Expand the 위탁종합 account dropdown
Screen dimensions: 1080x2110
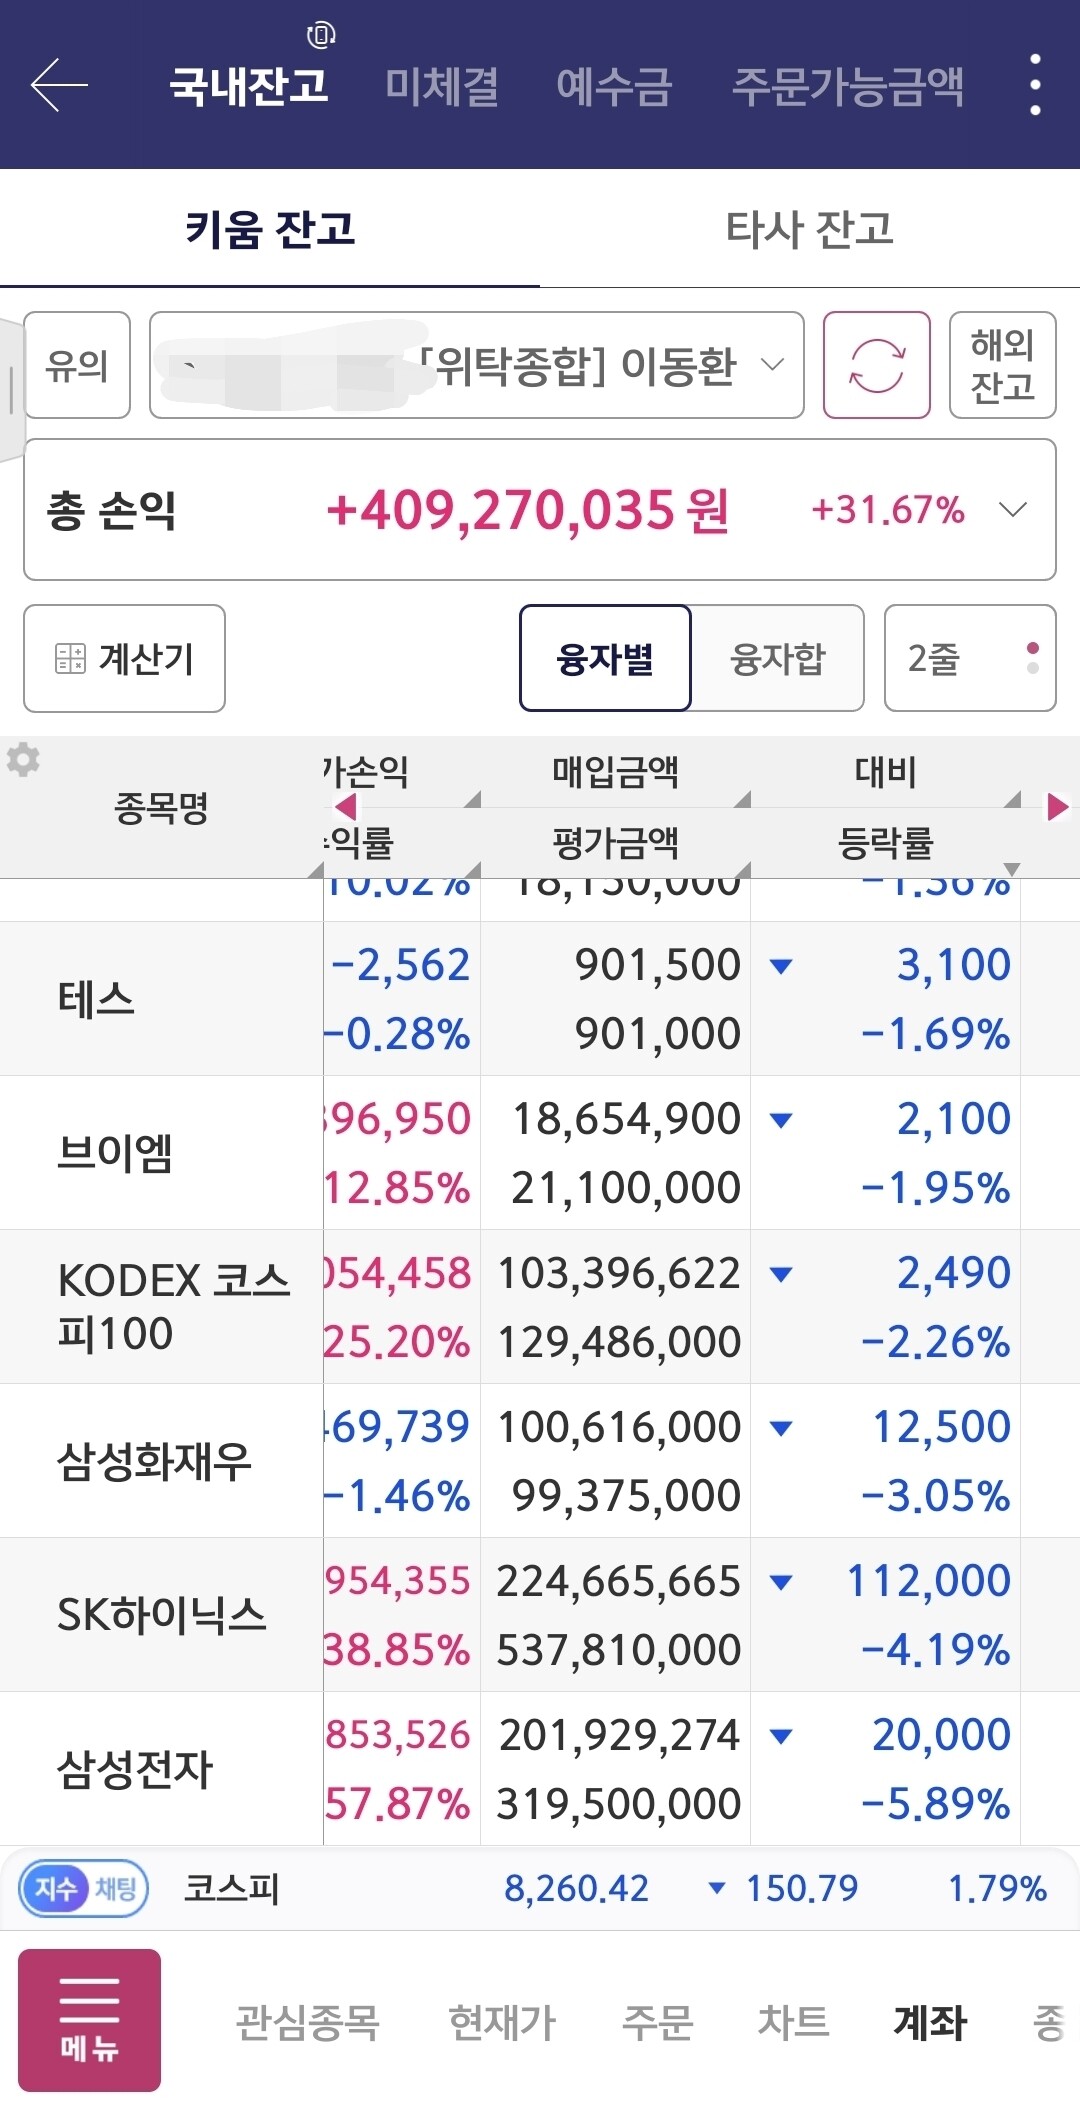476,365
